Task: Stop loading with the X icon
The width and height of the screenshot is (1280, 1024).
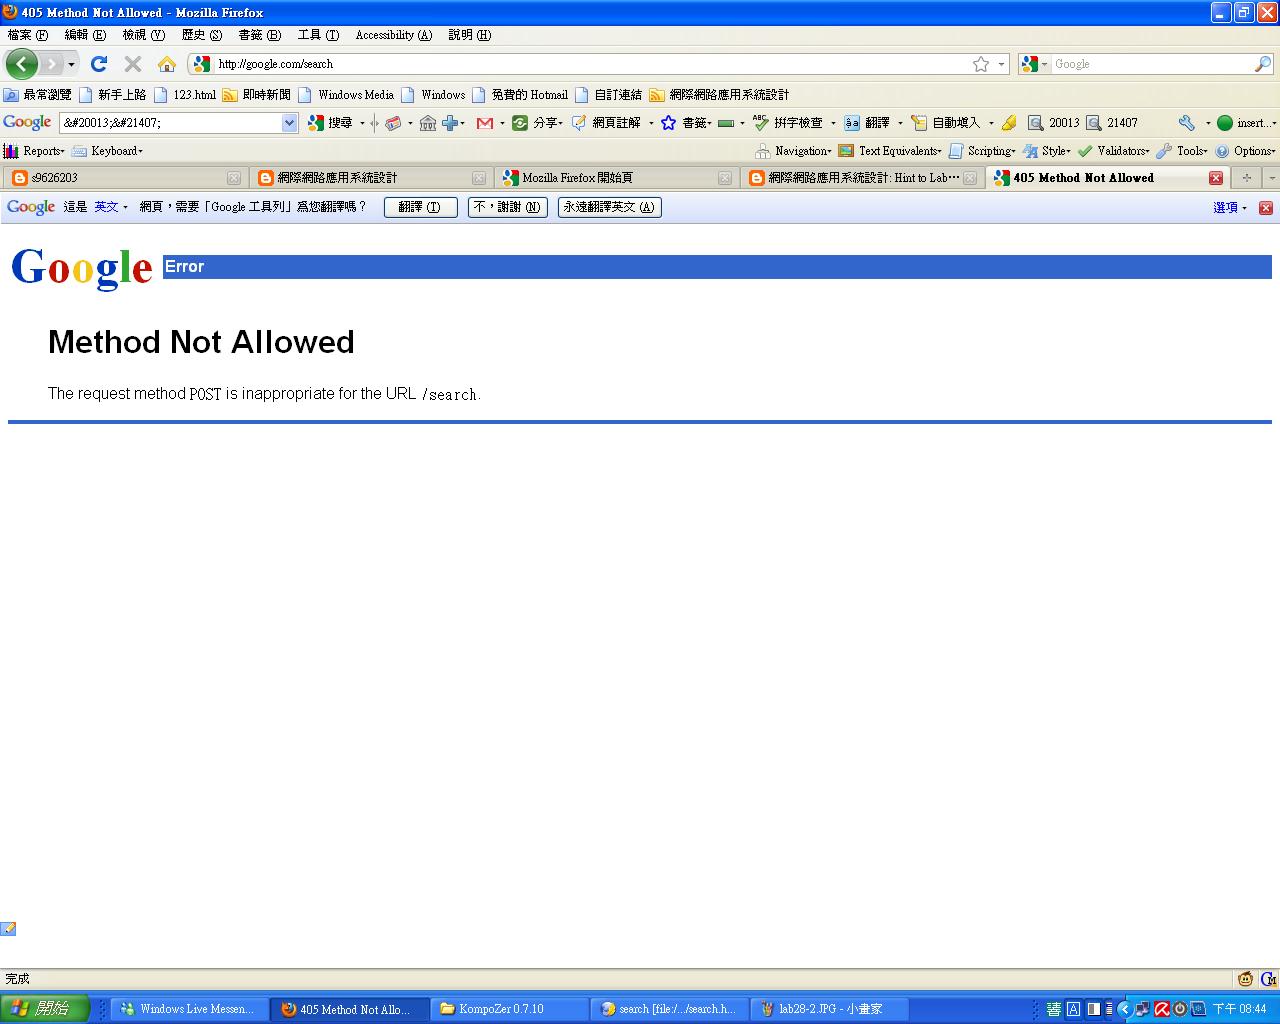Action: click(132, 64)
